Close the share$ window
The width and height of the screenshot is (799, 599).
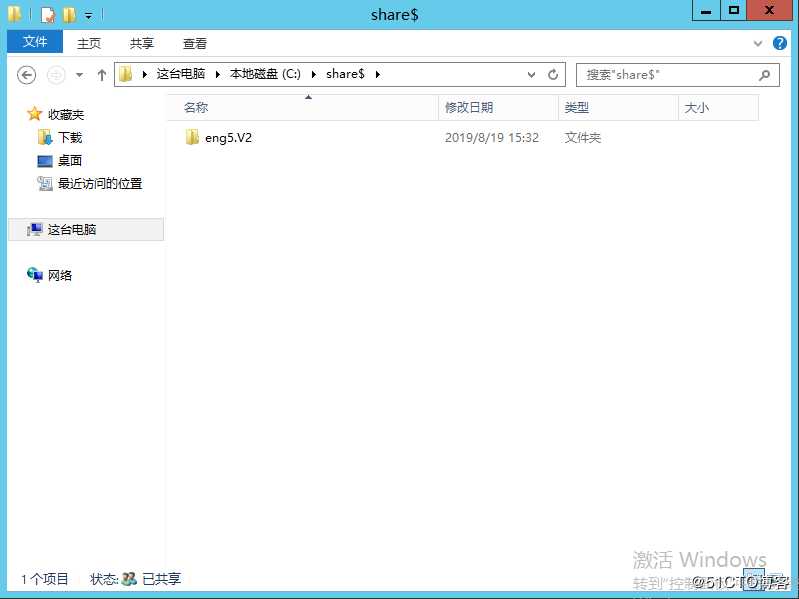769,11
